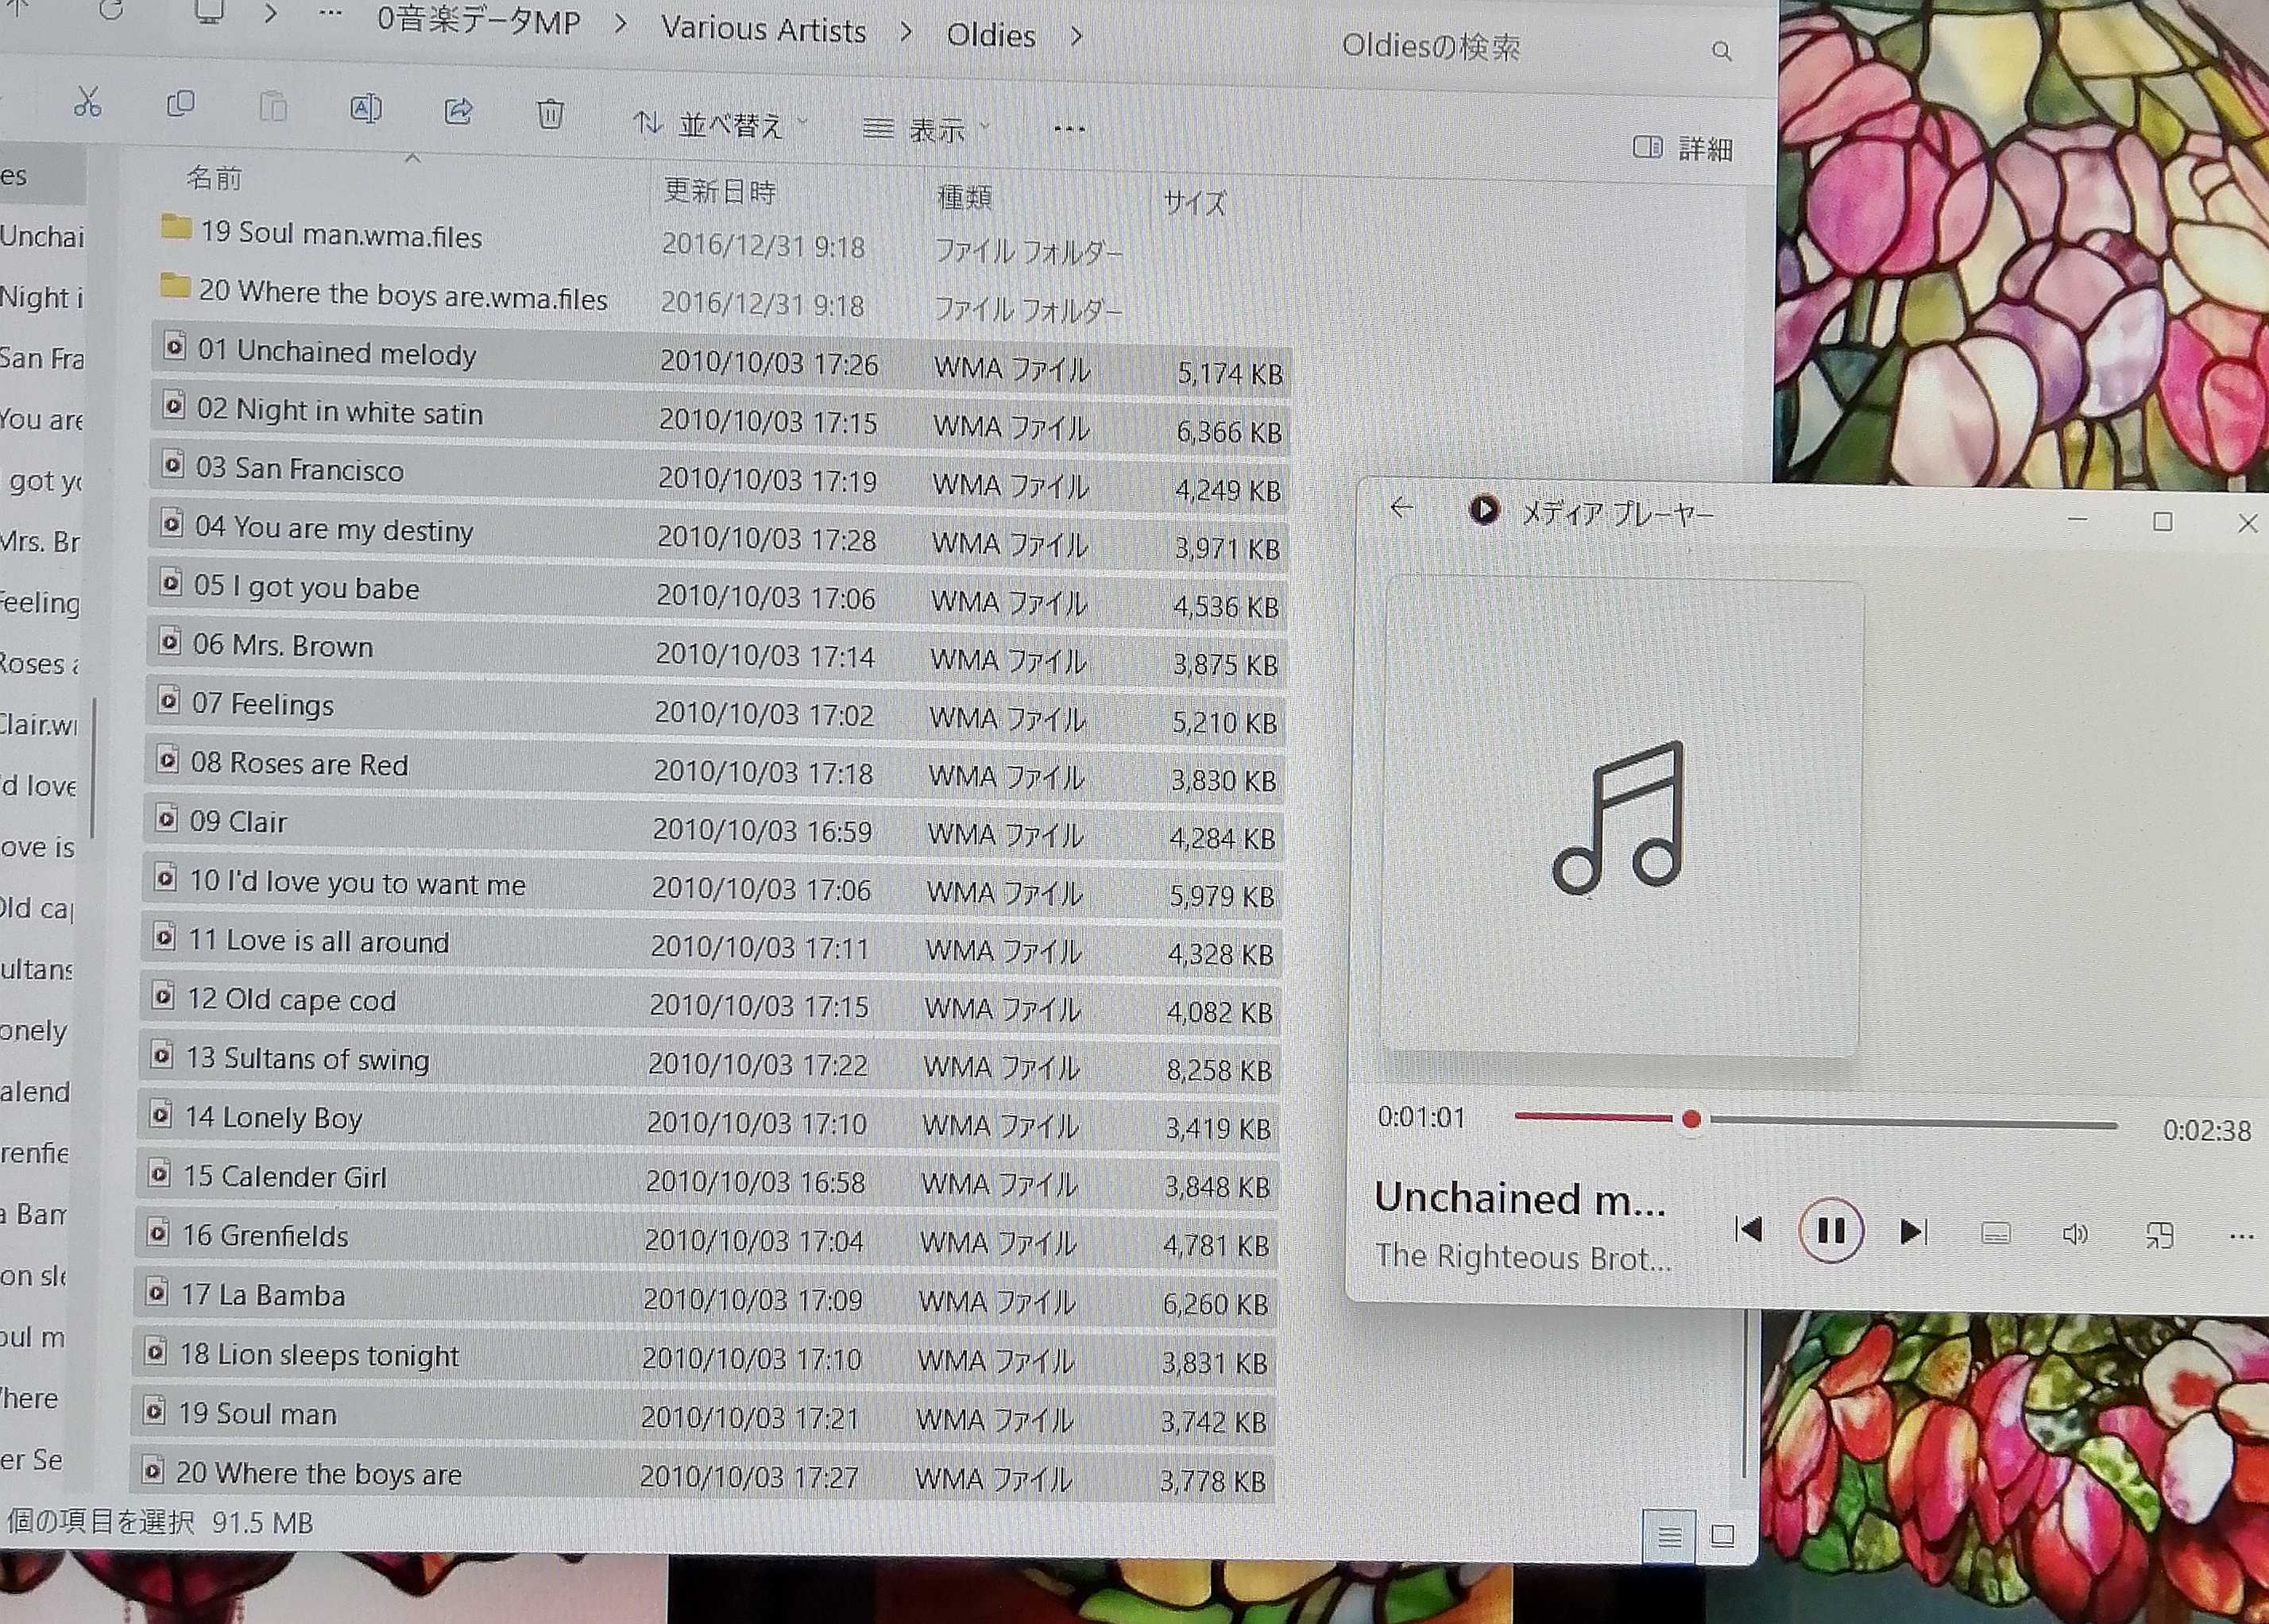Expand chevron after Oldies in breadcrumb

tap(1076, 37)
